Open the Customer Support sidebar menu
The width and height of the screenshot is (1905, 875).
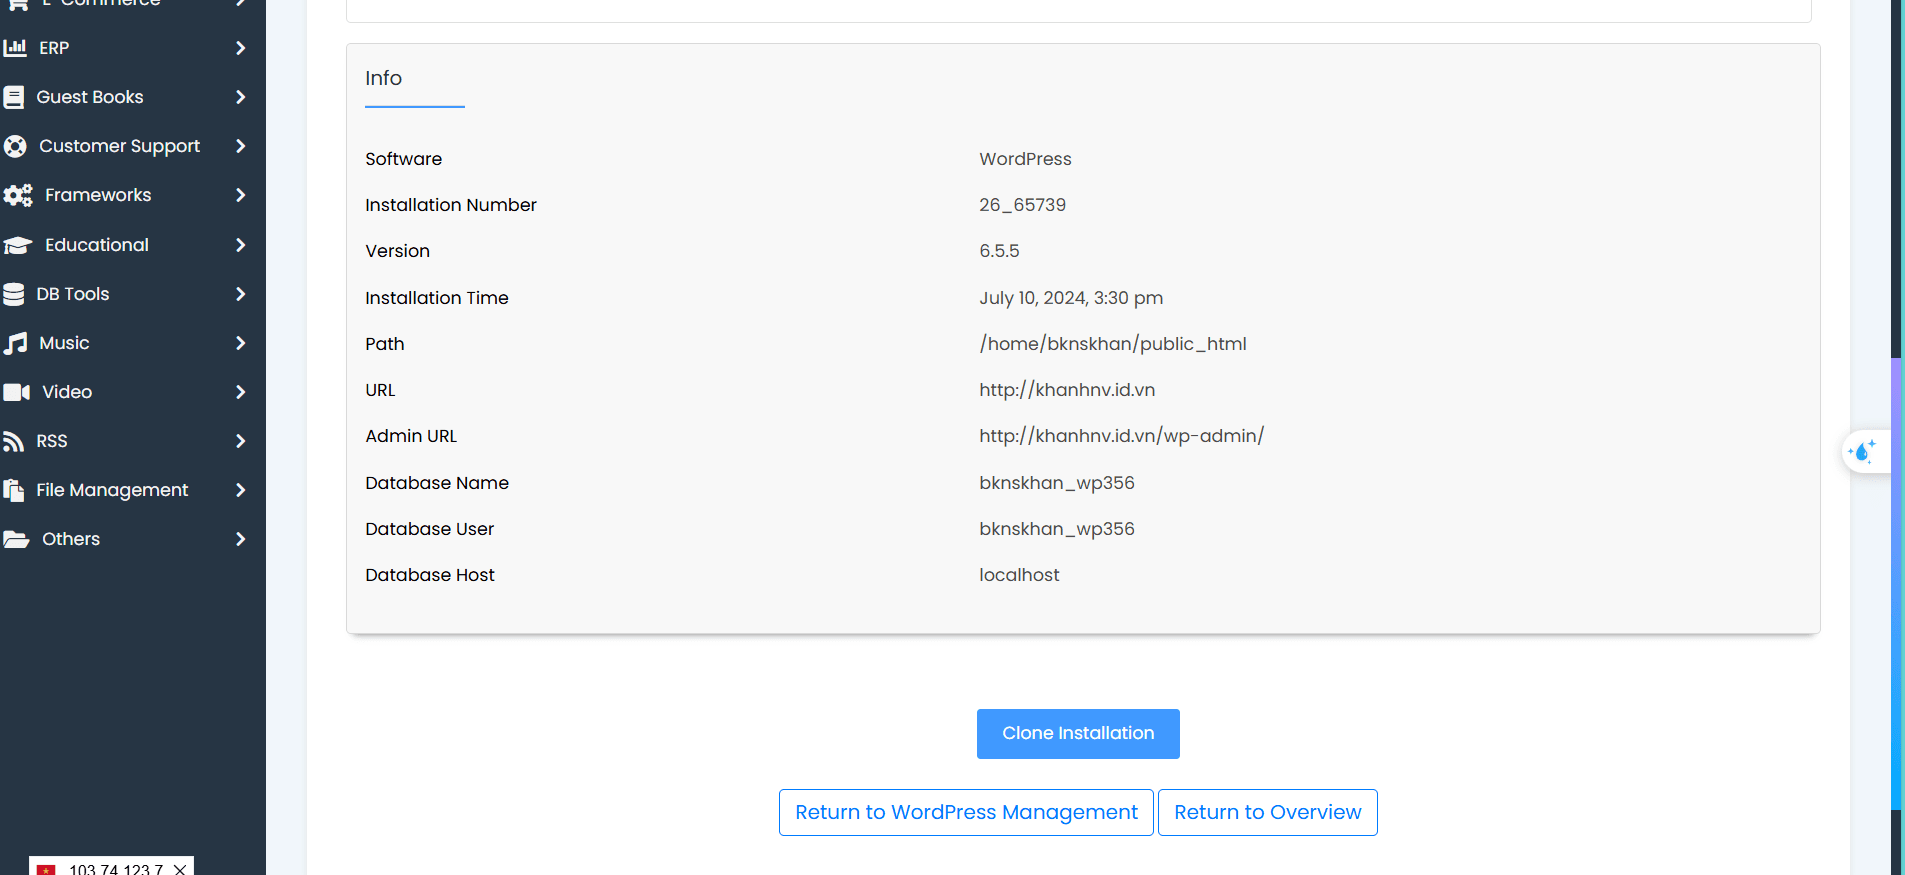[x=132, y=146]
